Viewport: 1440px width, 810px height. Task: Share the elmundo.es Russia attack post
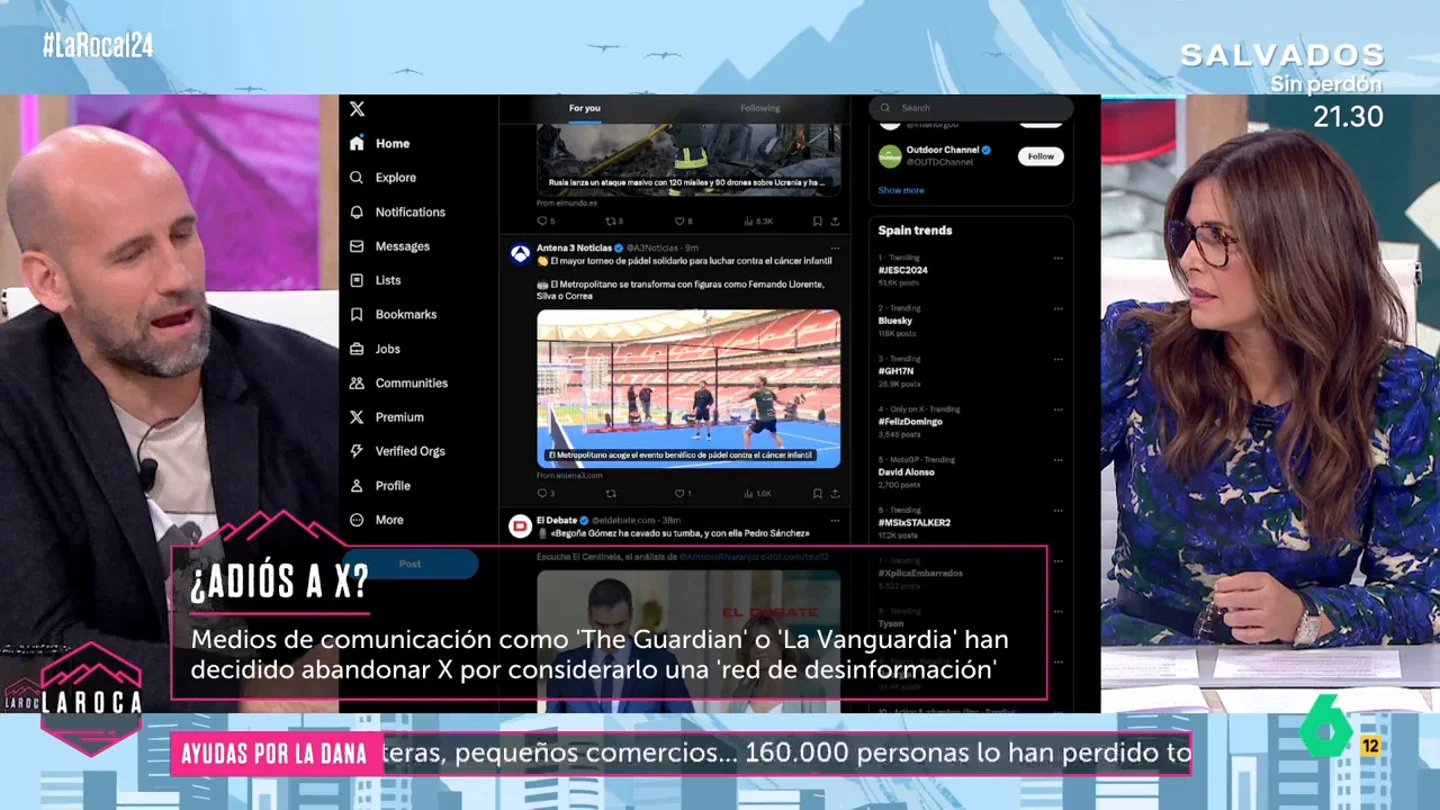point(835,221)
